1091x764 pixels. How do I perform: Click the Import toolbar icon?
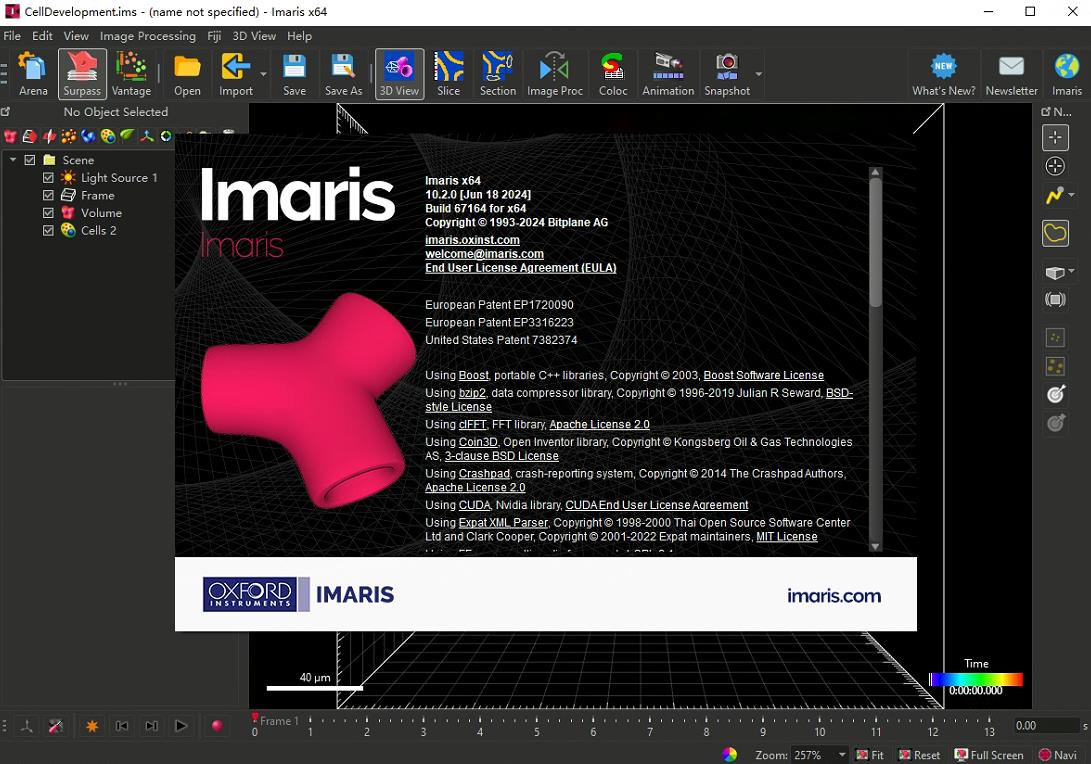[x=236, y=74]
